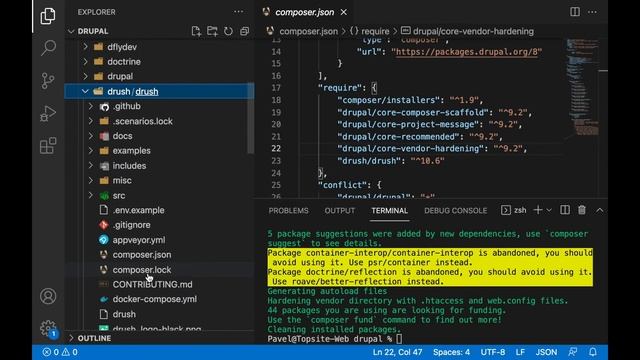This screenshot has height=360, width=640.
Task: Select the zsh terminal shell entry
Action: click(x=513, y=210)
